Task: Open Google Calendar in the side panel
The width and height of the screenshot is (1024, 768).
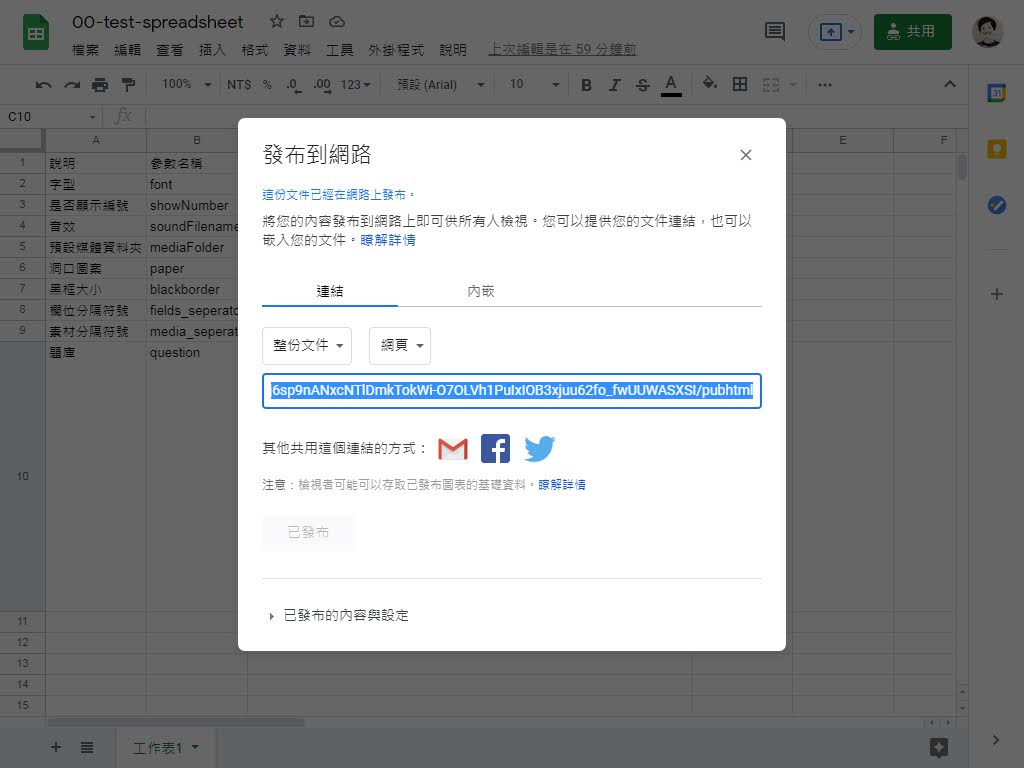Action: click(x=995, y=92)
